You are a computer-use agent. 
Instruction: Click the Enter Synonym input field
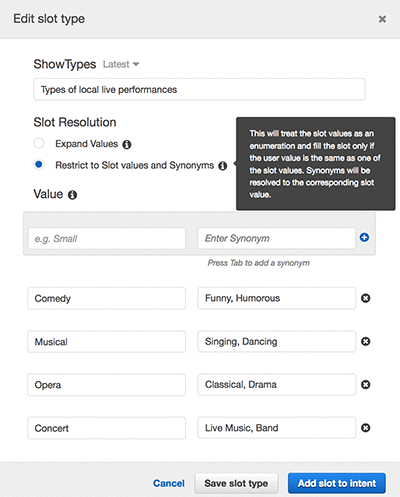point(277,238)
